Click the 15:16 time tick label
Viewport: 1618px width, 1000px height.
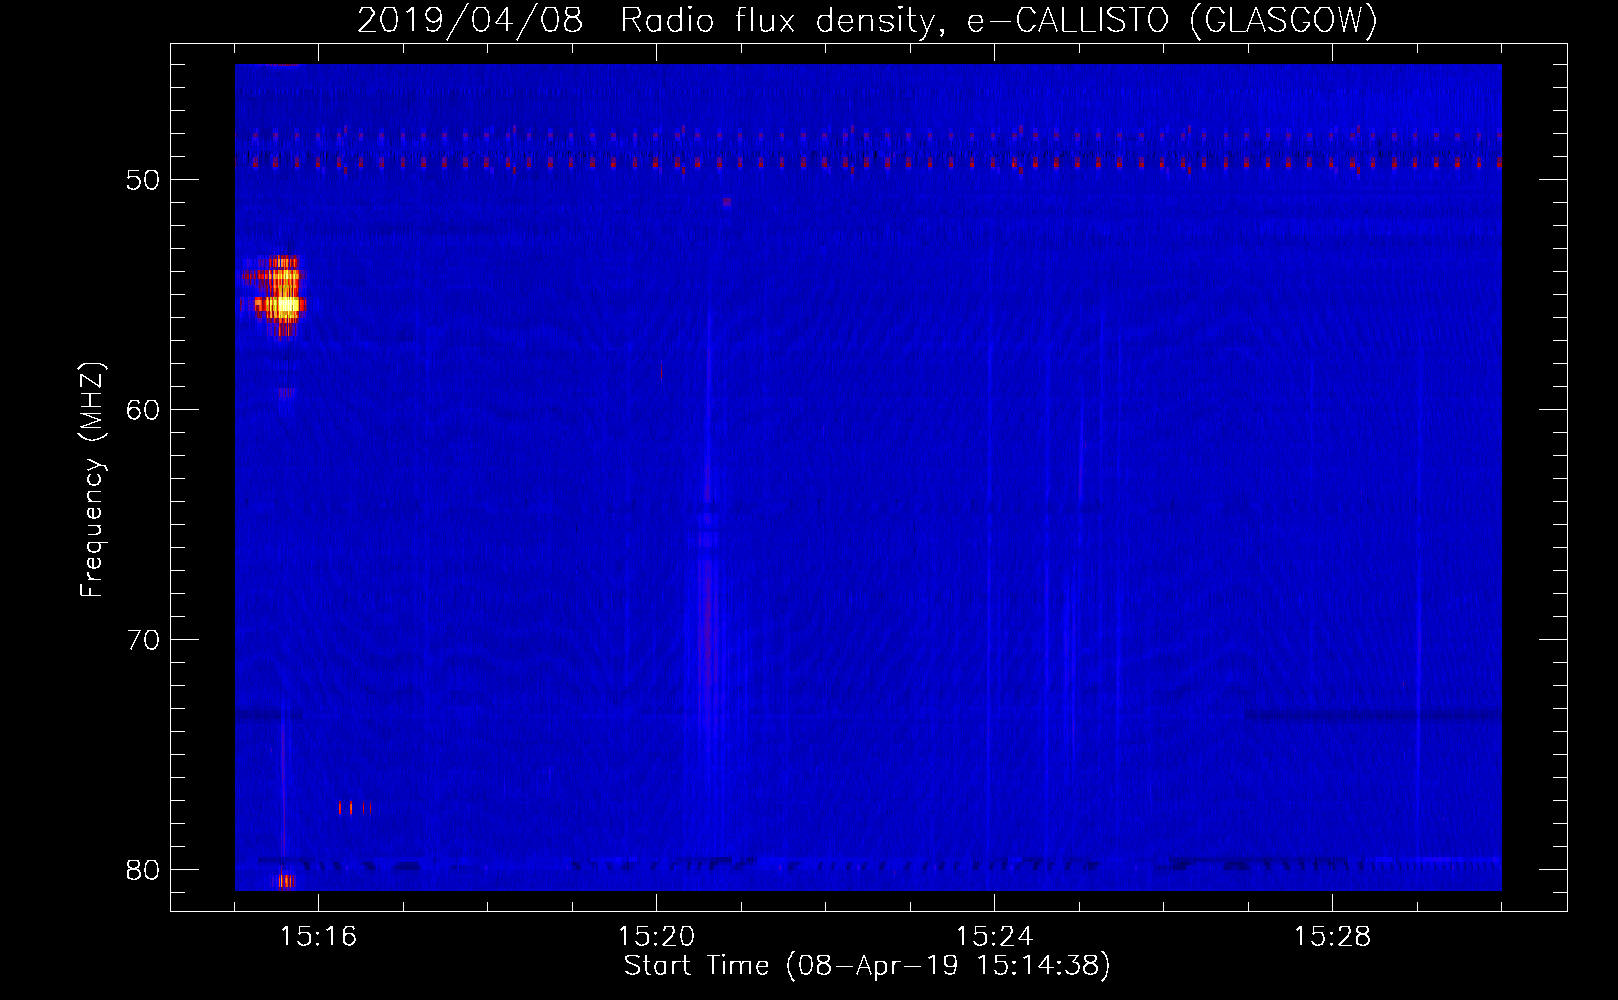318,936
